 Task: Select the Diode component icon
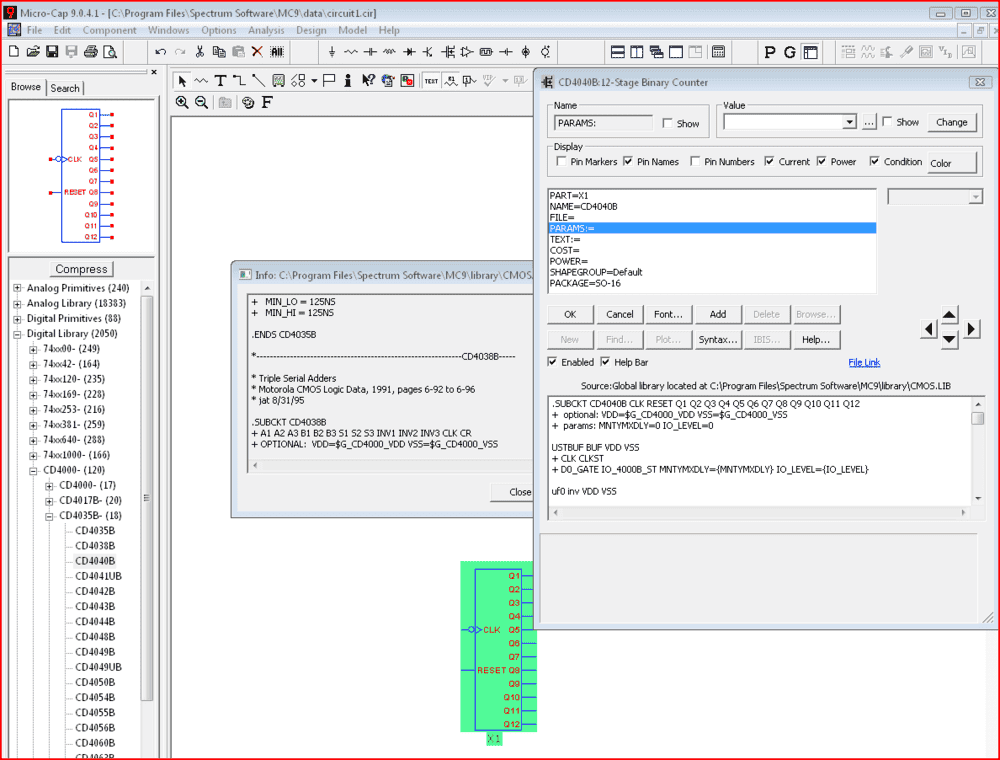pyautogui.click(x=409, y=52)
